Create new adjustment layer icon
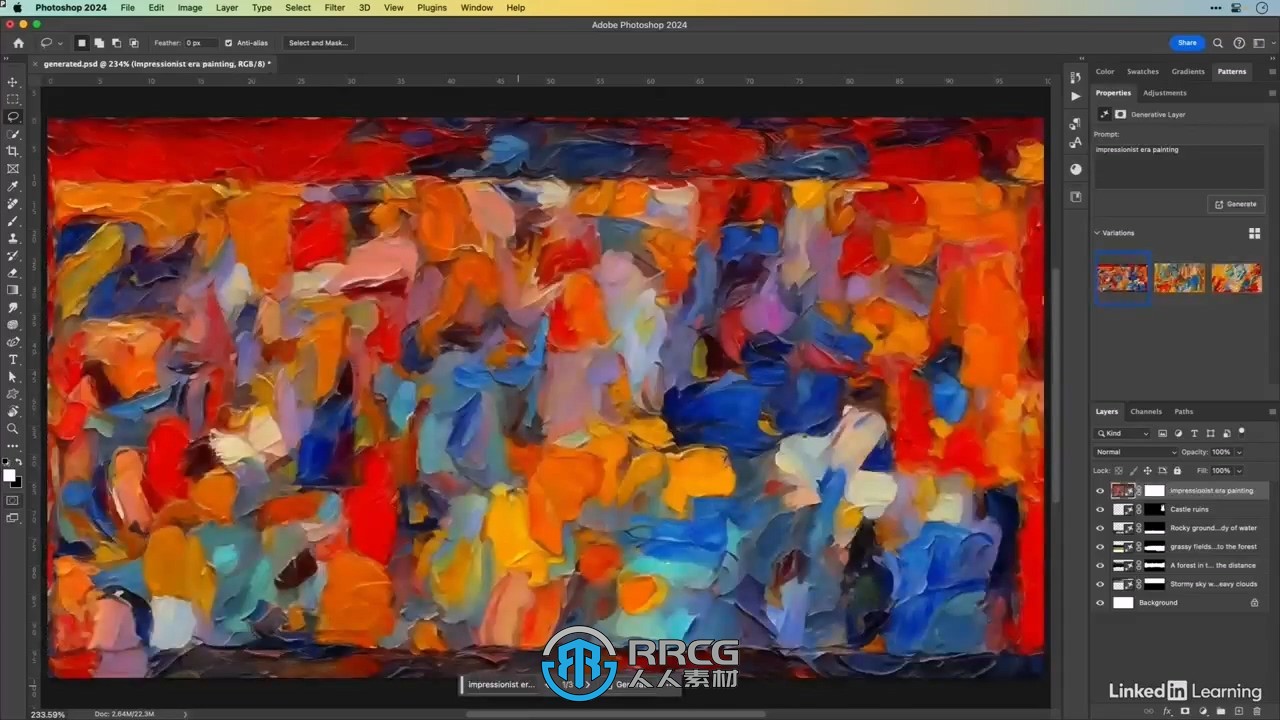This screenshot has height=720, width=1280. coord(1203,711)
